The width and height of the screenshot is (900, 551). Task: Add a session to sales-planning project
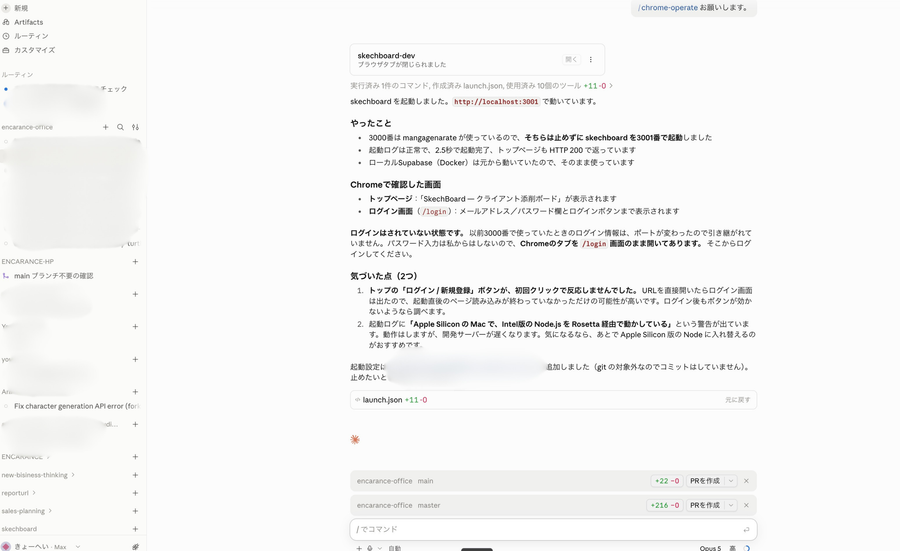(x=135, y=511)
